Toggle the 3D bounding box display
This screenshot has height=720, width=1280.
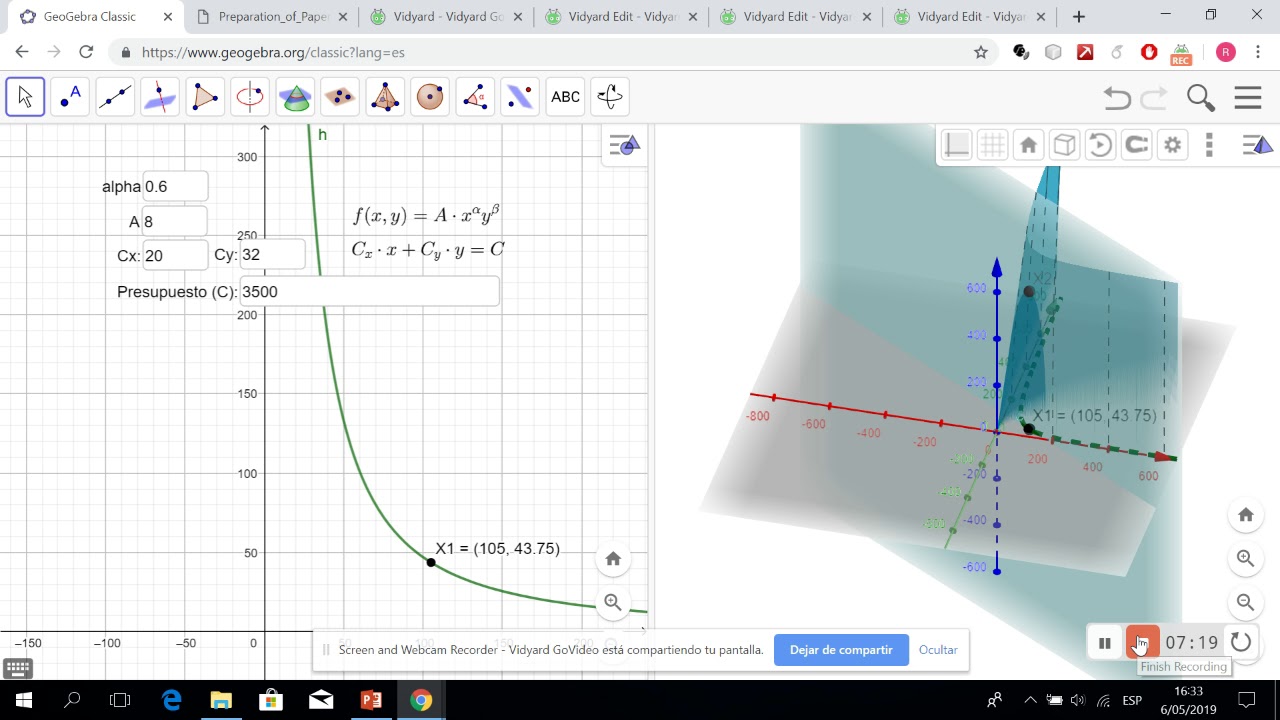(x=1064, y=145)
